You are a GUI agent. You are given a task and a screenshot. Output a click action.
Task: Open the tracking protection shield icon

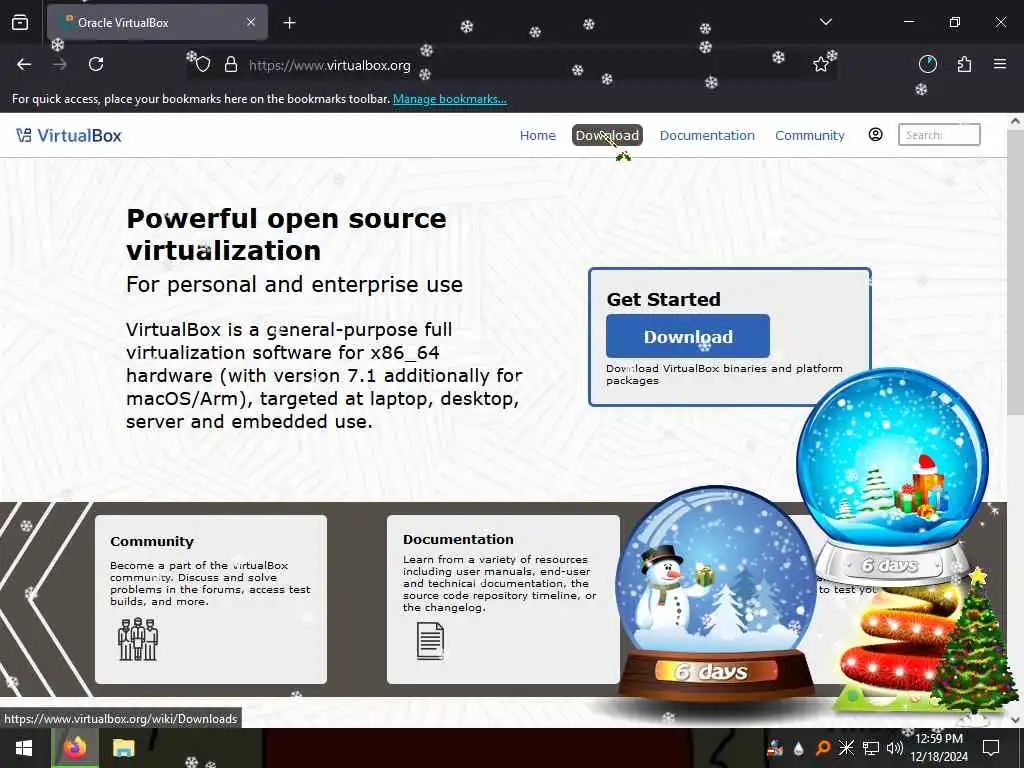coord(203,65)
